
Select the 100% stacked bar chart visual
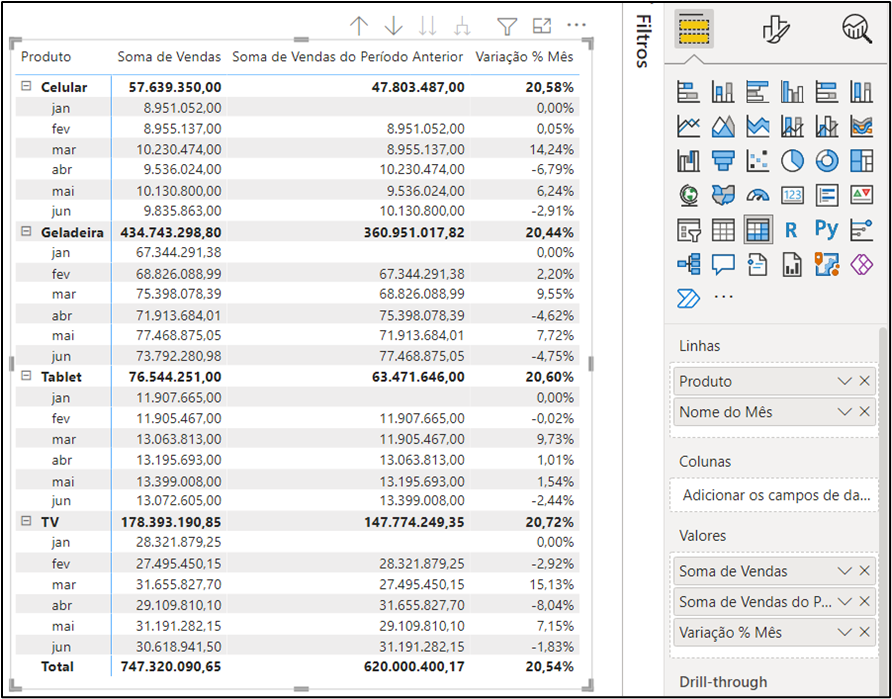point(827,92)
